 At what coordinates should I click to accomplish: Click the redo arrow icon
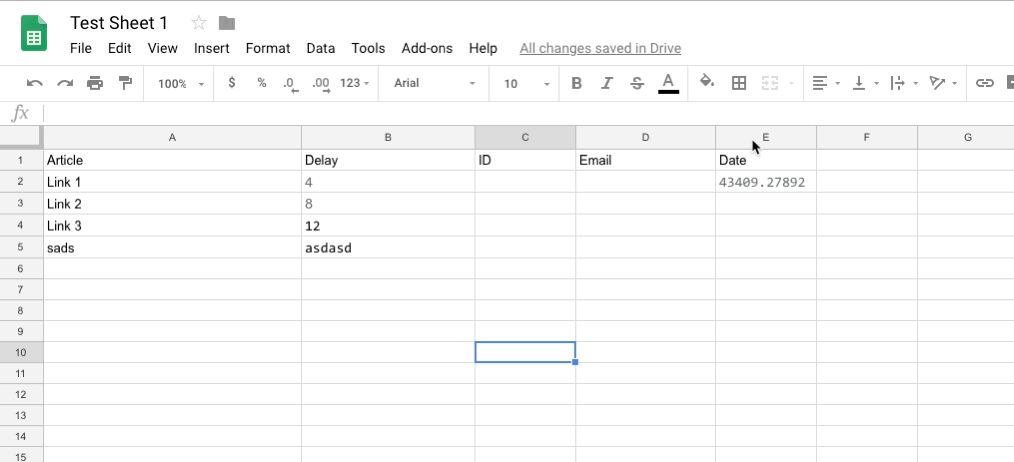coord(65,83)
